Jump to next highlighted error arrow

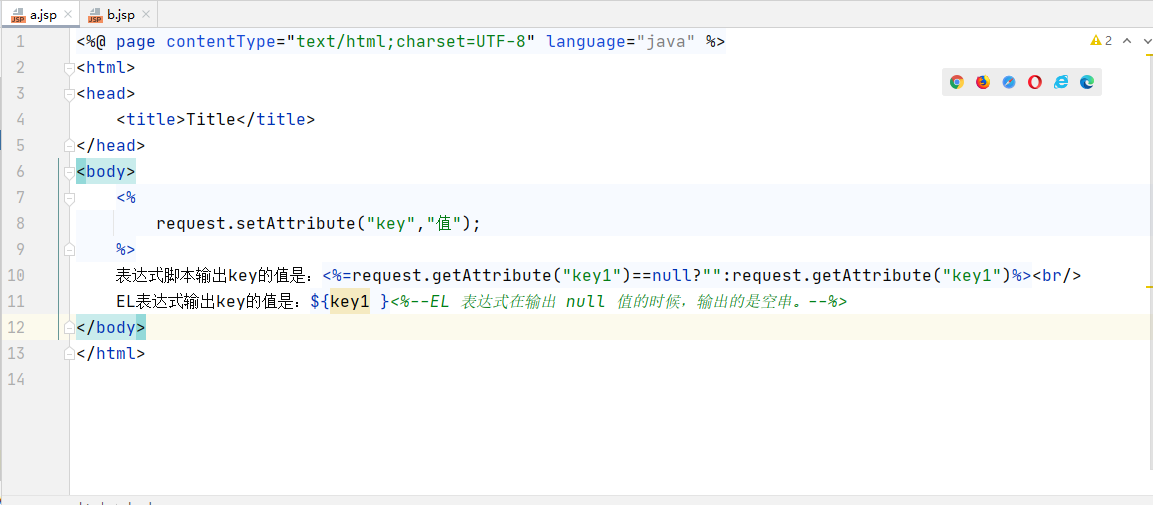tap(1146, 40)
